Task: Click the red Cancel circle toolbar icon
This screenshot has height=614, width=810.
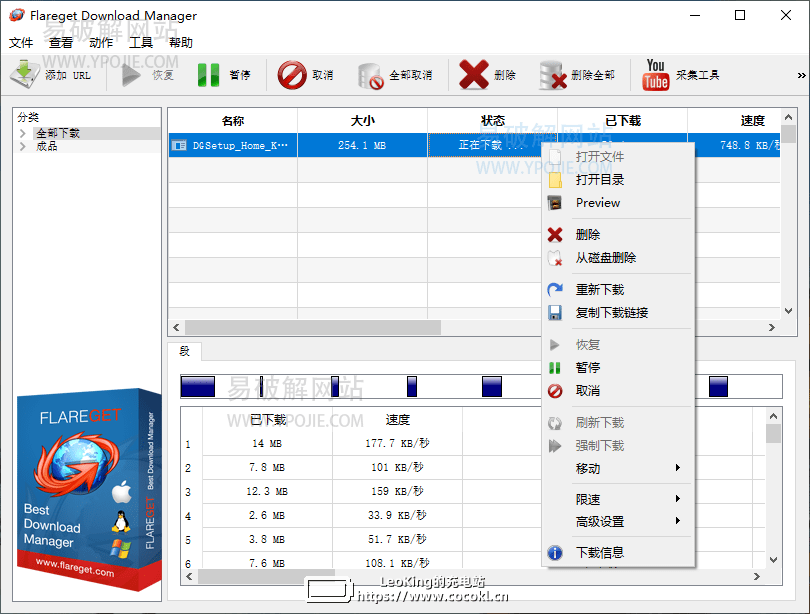Action: click(292, 75)
